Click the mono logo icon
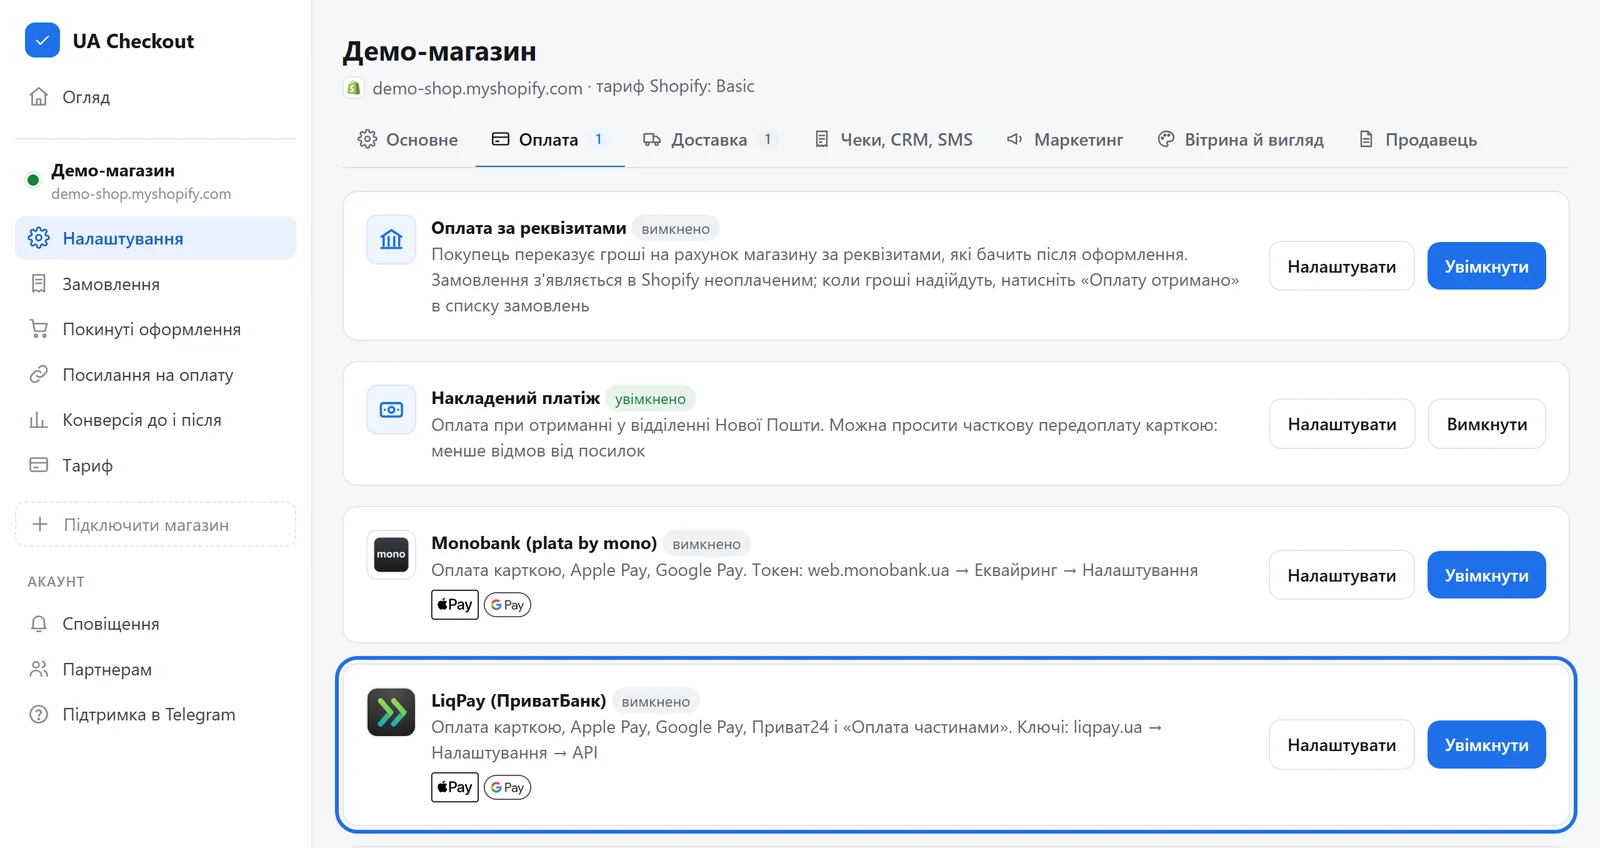 click(391, 555)
